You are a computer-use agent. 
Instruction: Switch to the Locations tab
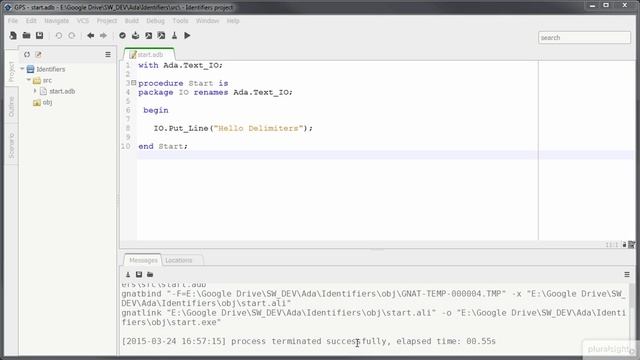coord(179,260)
